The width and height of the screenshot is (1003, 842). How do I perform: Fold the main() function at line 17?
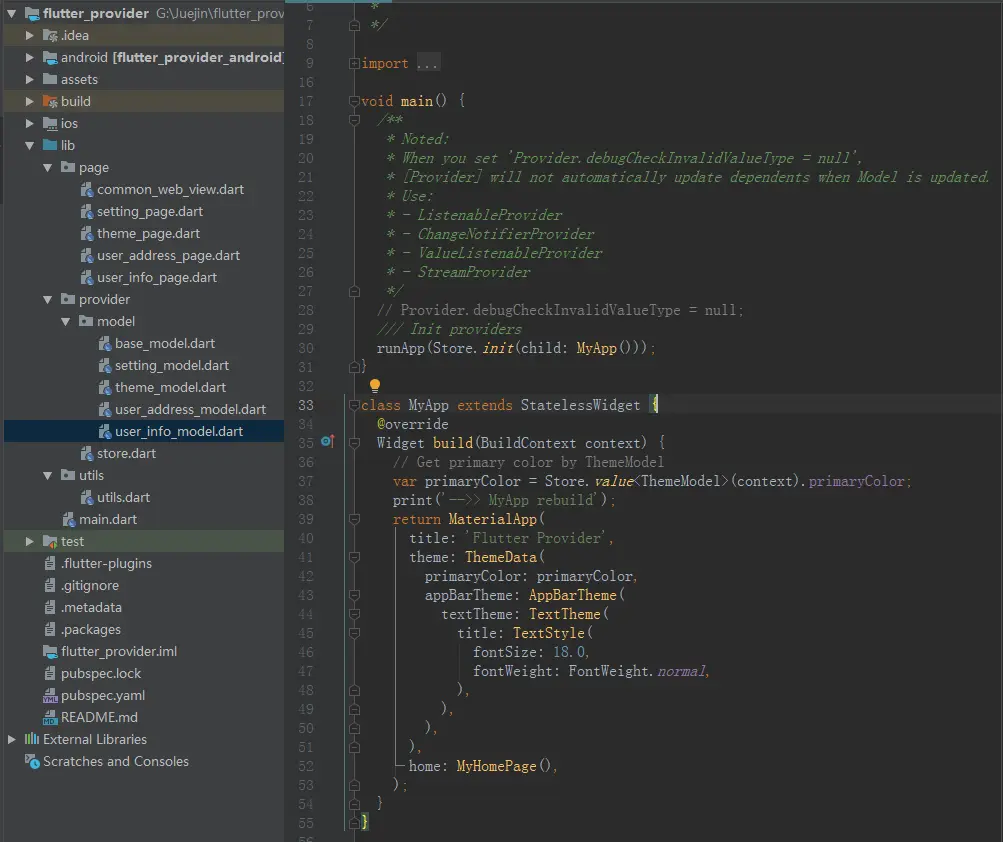[x=354, y=101]
